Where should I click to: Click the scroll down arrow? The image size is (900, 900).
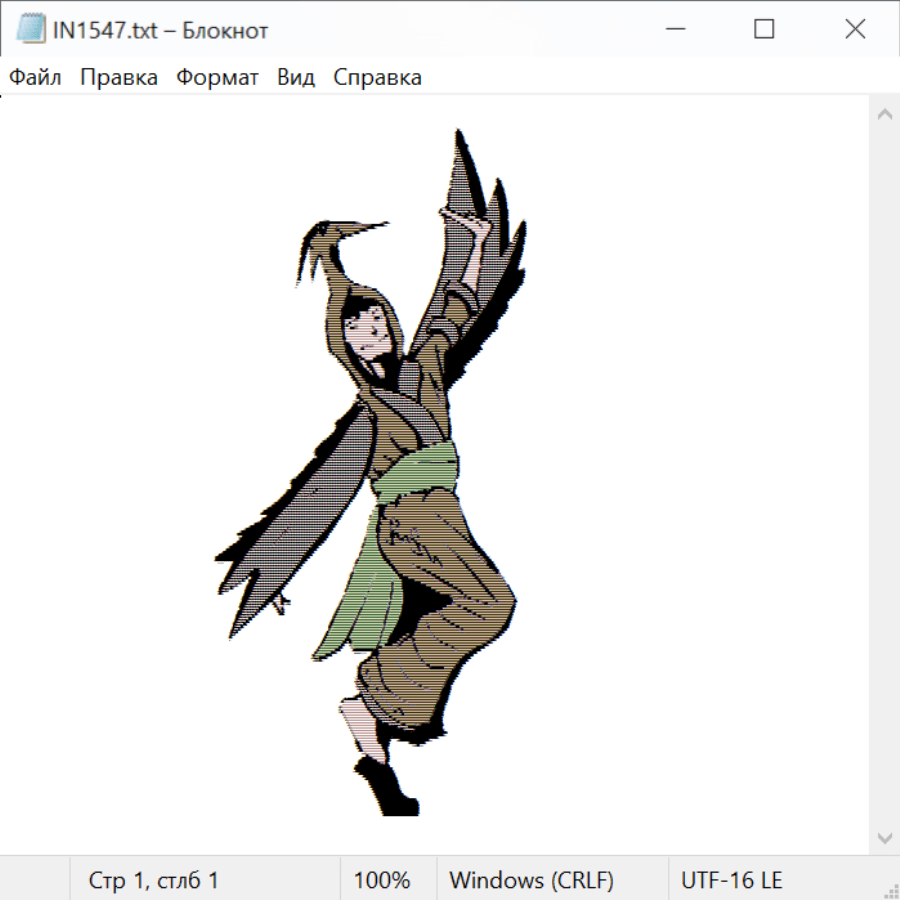(884, 837)
